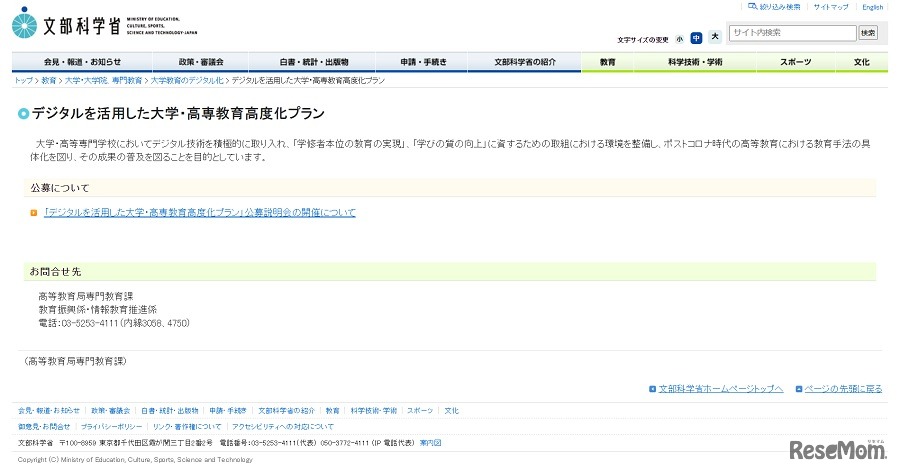Open footer link 文部科学省の紹介
Screen dimensions: 900x473
(286, 410)
